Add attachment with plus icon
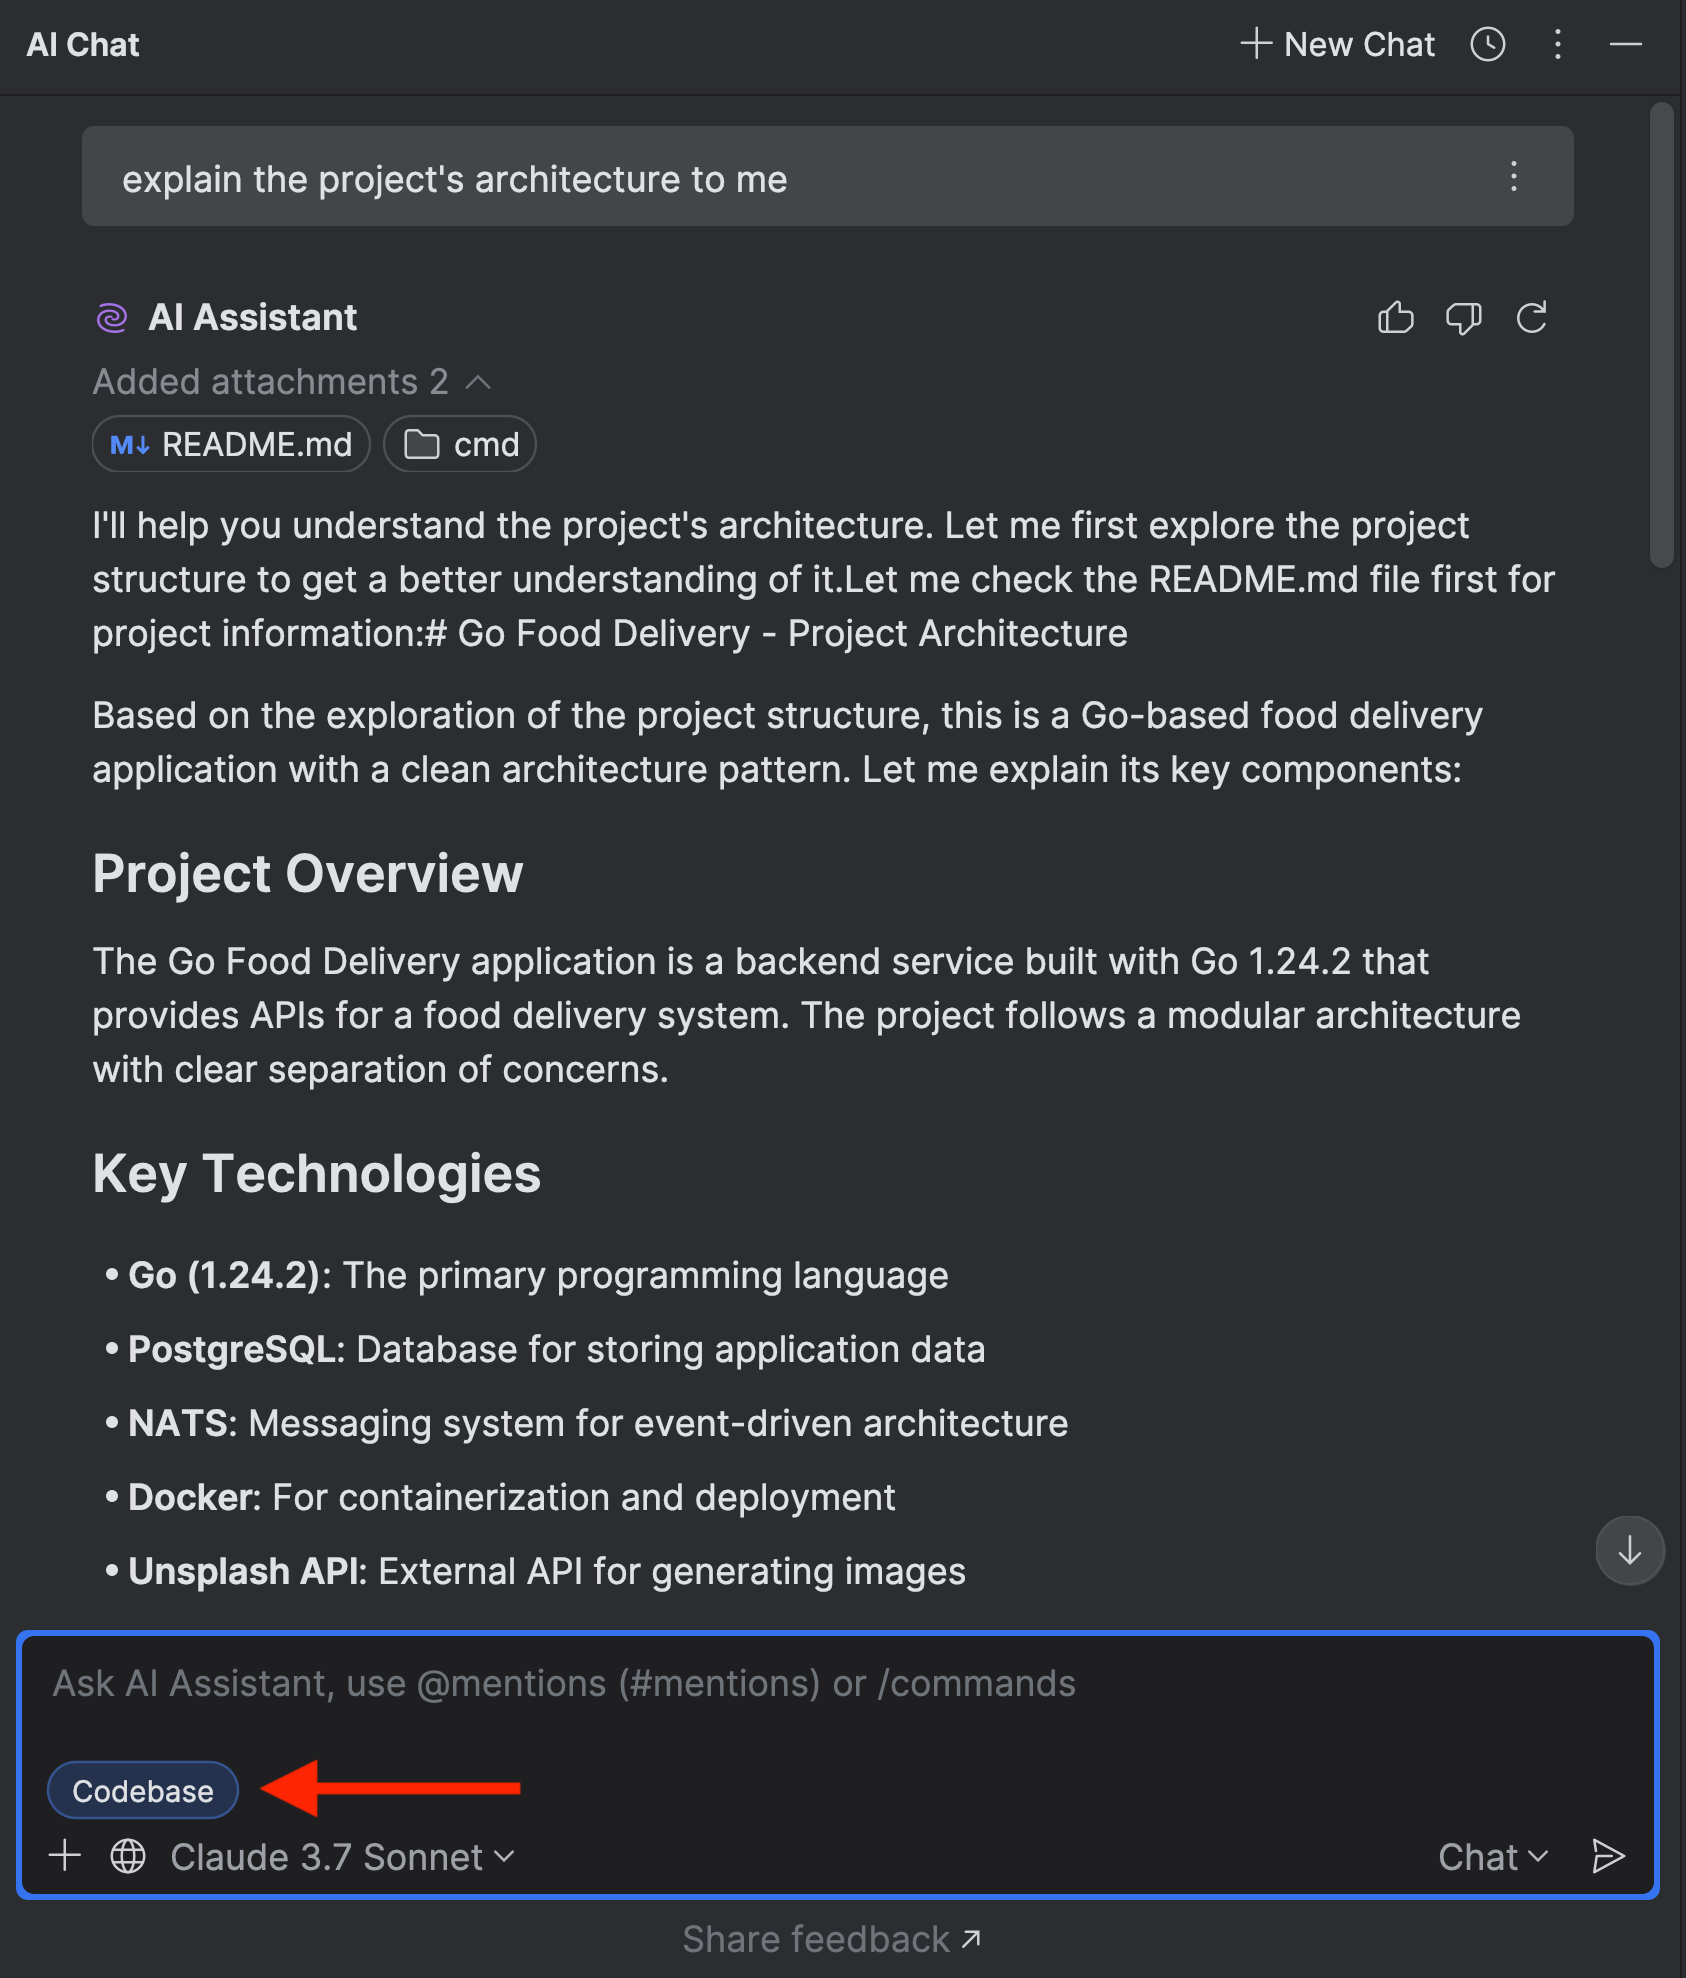Image resolution: width=1686 pixels, height=1978 pixels. [x=65, y=1856]
